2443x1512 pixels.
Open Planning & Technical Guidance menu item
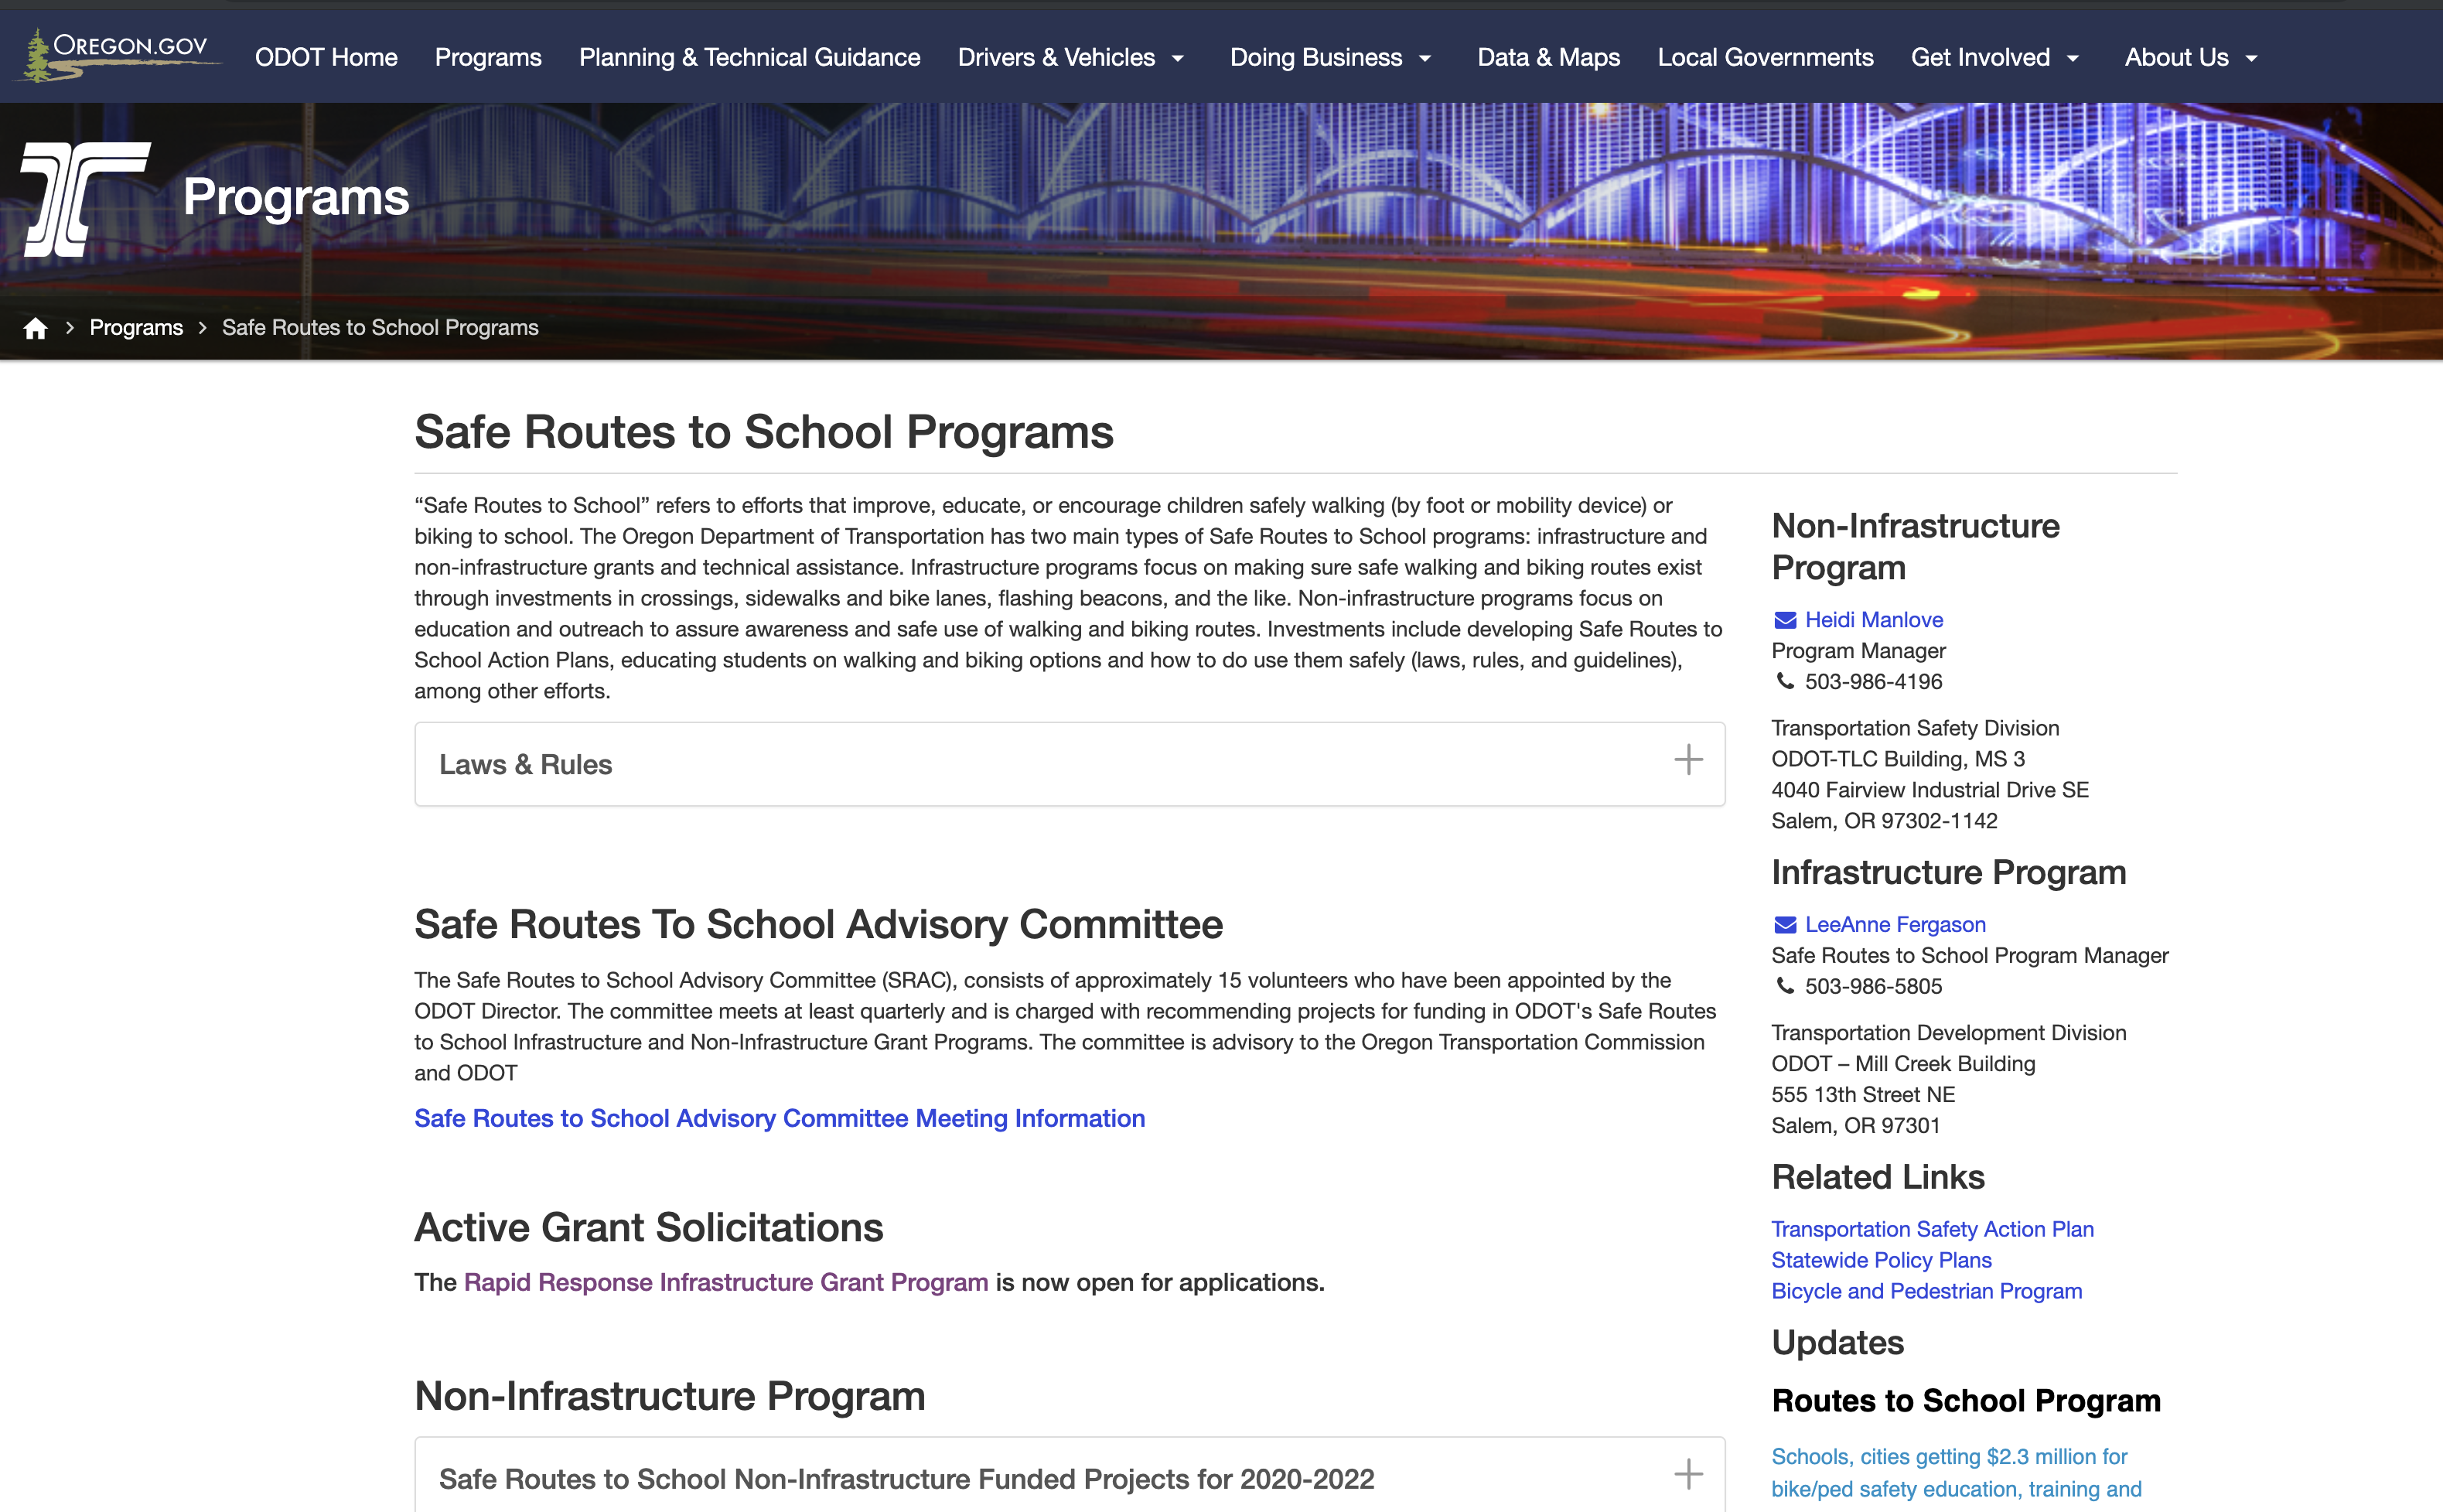(x=750, y=58)
